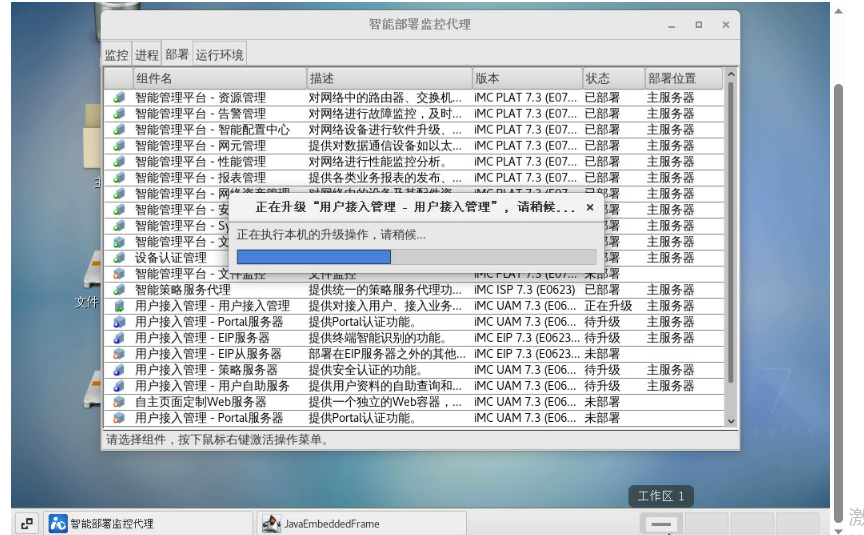Viewport: 864px width, 535px height.
Task: Click the iMC icon in the taskbar
Action: pos(58,523)
